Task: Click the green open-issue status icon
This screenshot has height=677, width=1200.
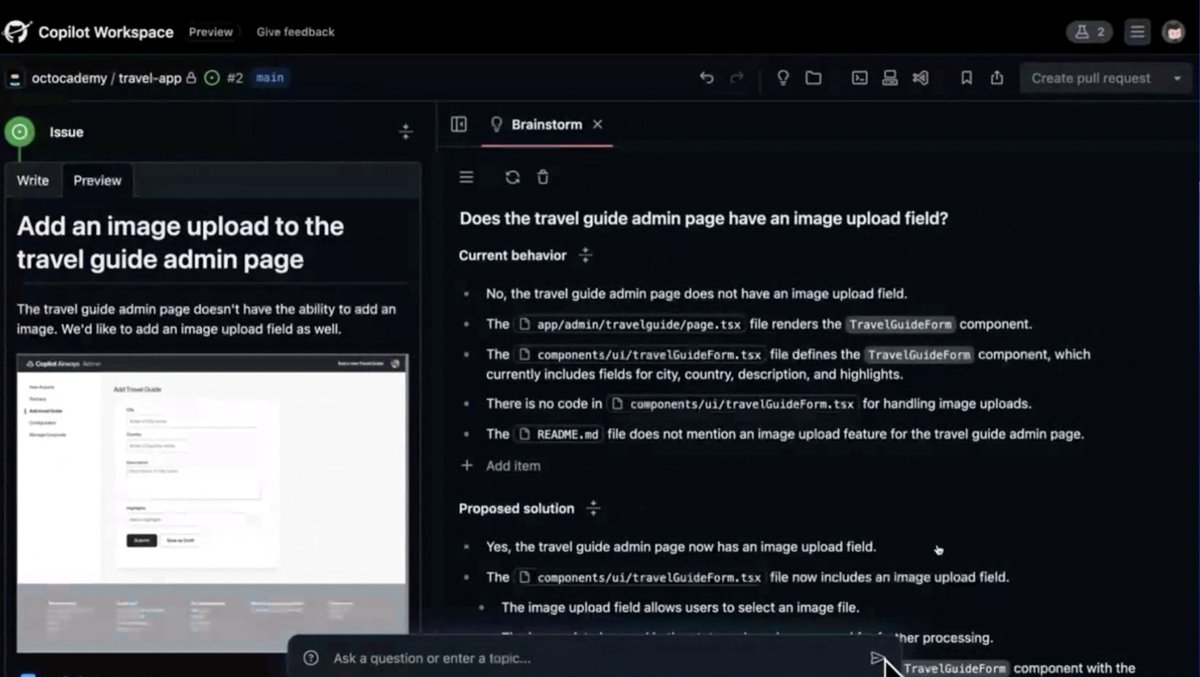Action: click(x=19, y=132)
